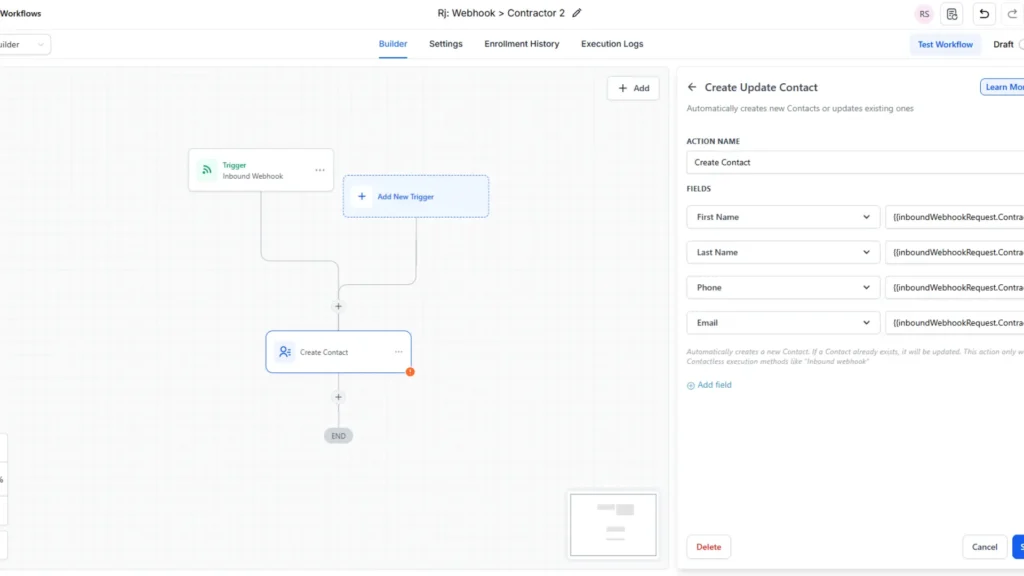Open the RS user avatar

(x=923, y=14)
